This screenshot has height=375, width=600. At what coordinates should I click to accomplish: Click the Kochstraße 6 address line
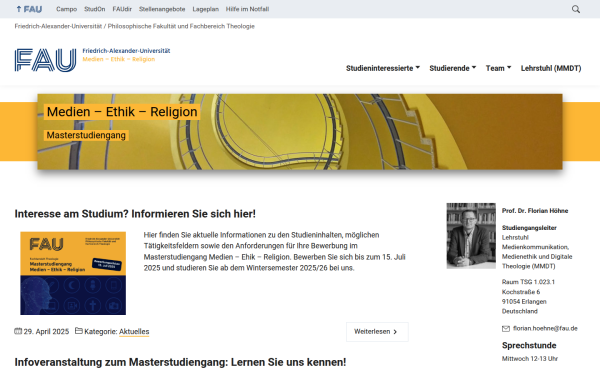(521, 292)
